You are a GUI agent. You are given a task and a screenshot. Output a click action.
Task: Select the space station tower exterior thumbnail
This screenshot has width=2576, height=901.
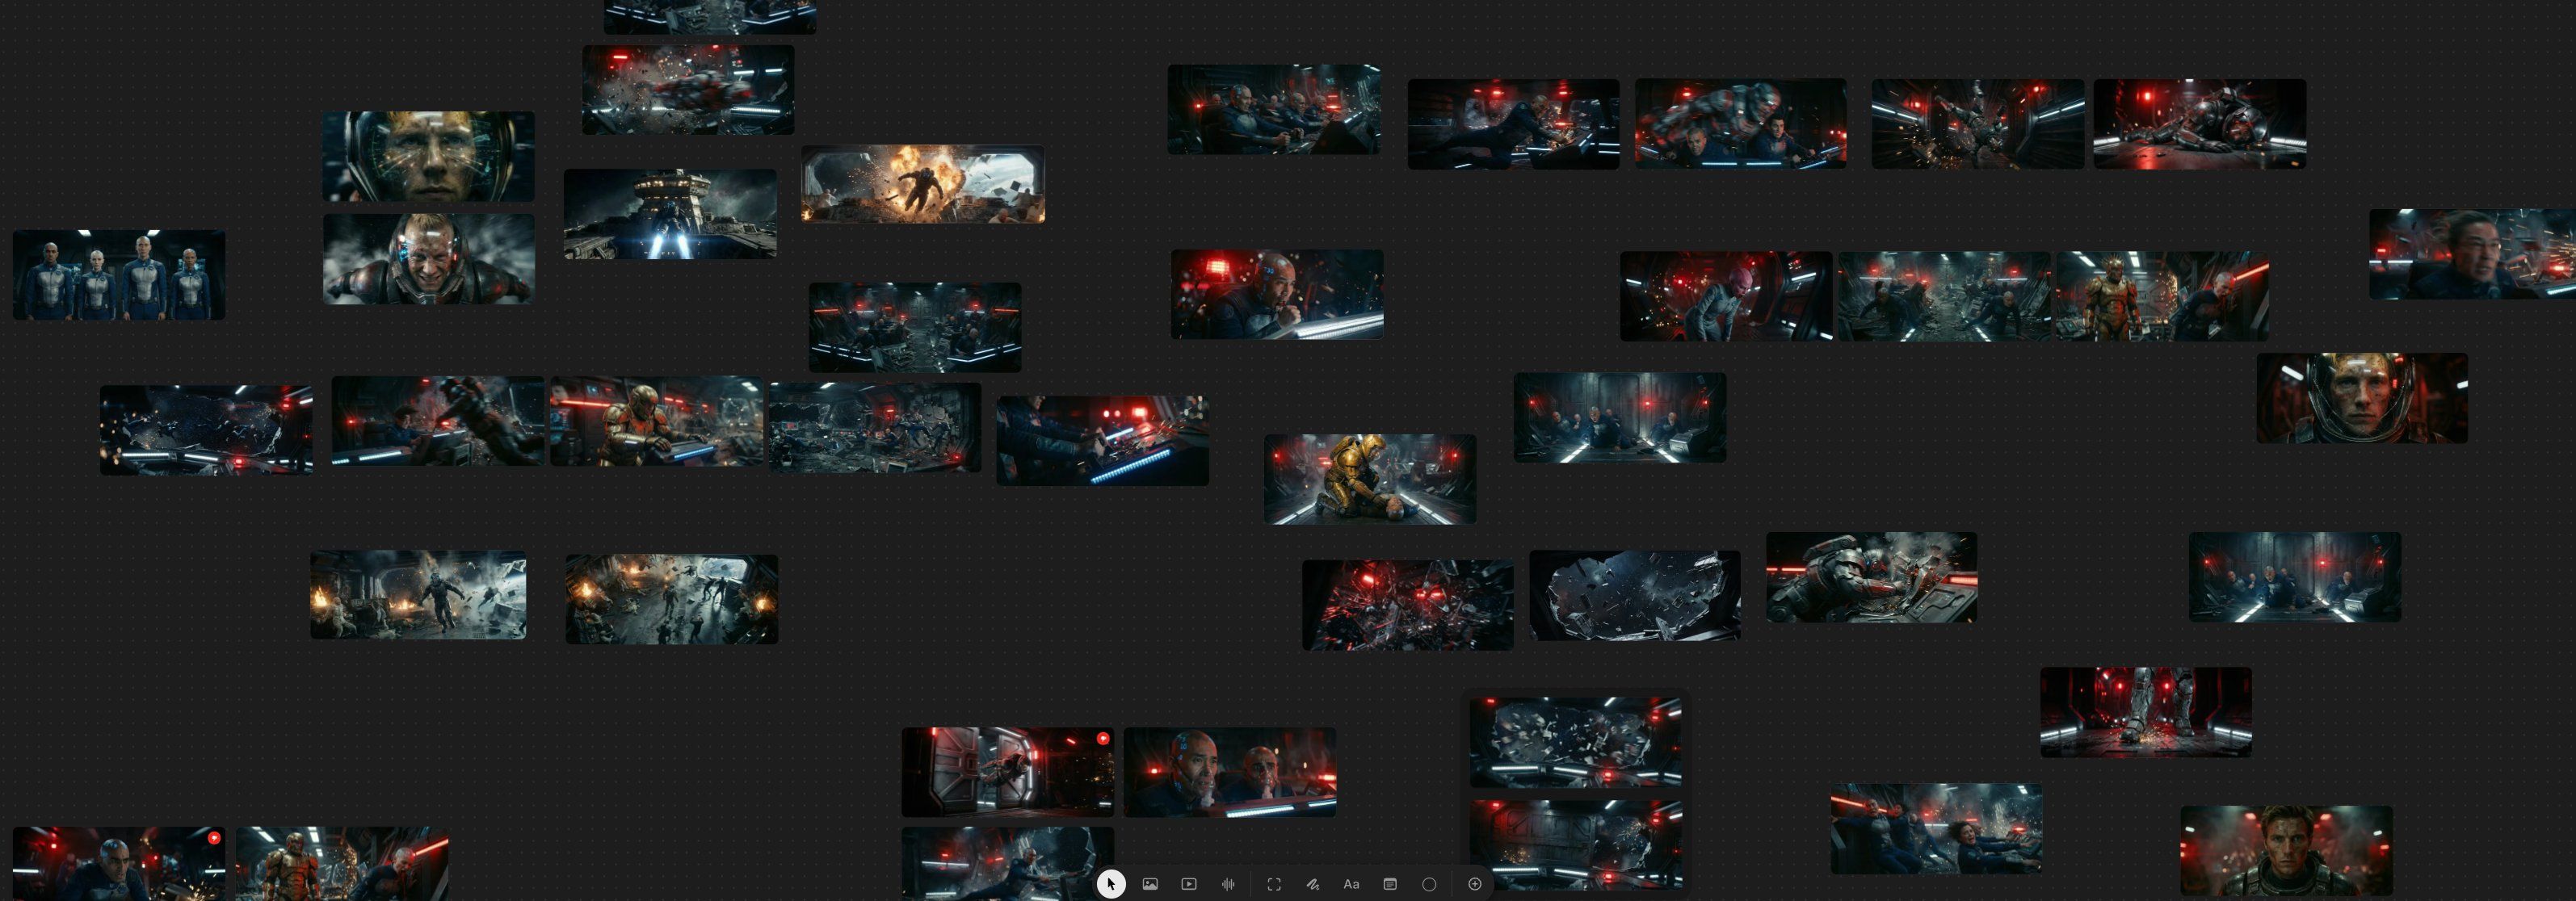[670, 214]
